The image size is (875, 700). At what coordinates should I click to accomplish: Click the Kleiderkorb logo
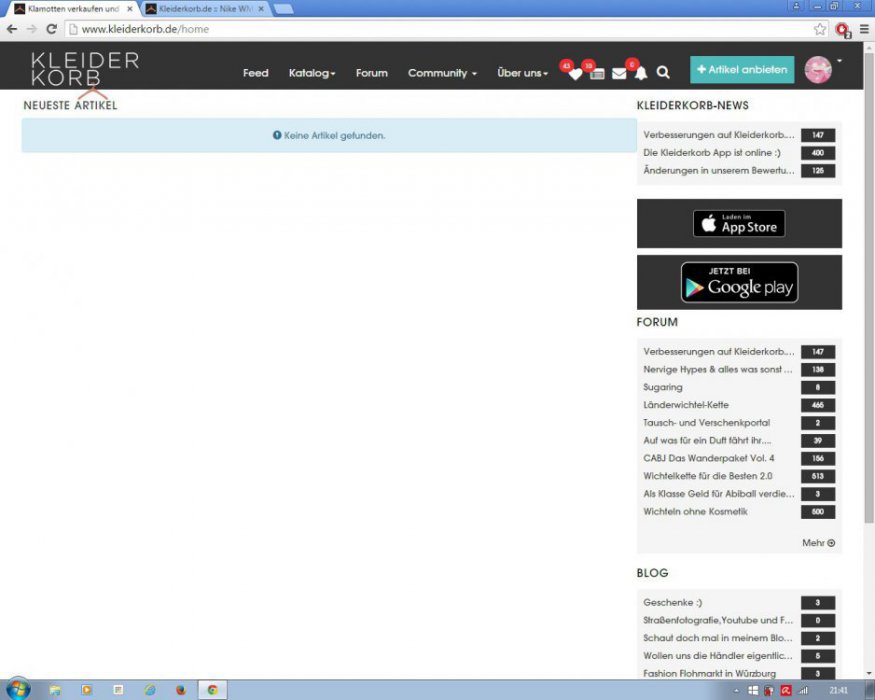[x=85, y=69]
